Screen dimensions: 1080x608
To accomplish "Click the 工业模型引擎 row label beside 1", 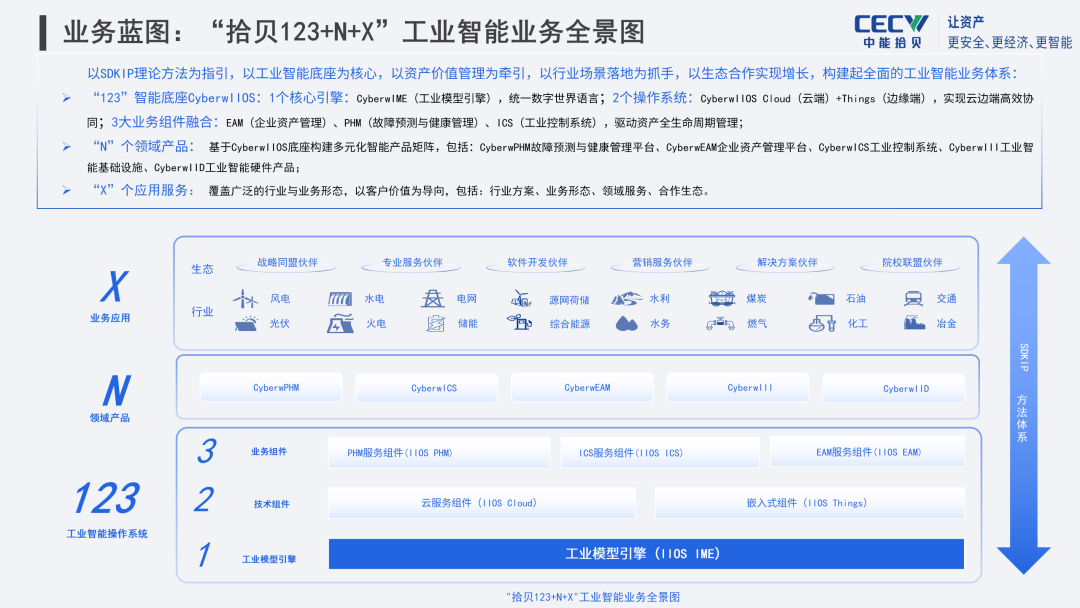I will click(x=269, y=559).
